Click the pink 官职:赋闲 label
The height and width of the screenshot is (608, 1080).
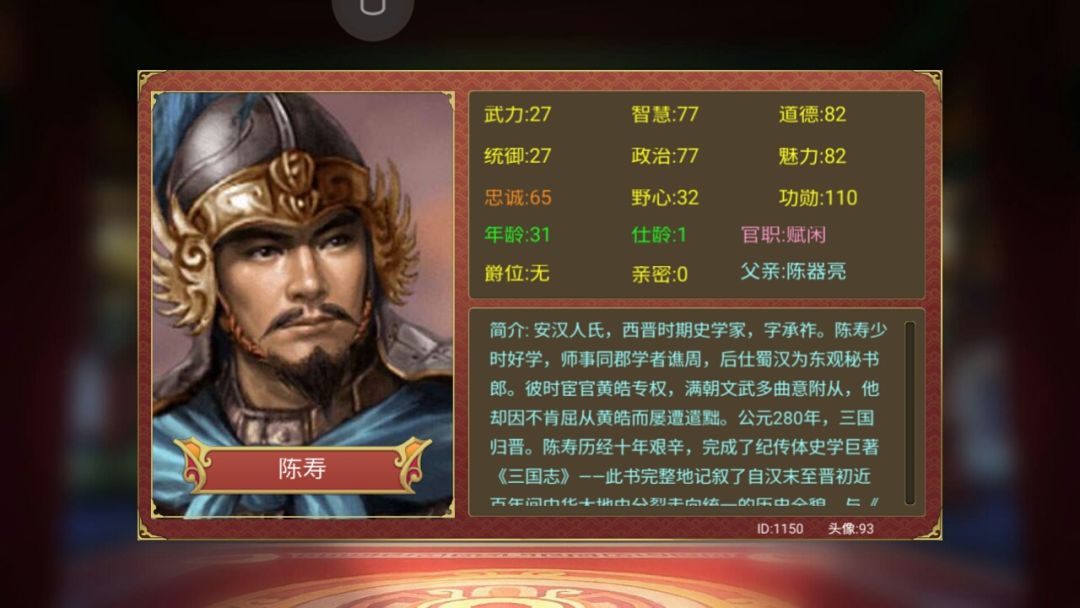click(783, 235)
